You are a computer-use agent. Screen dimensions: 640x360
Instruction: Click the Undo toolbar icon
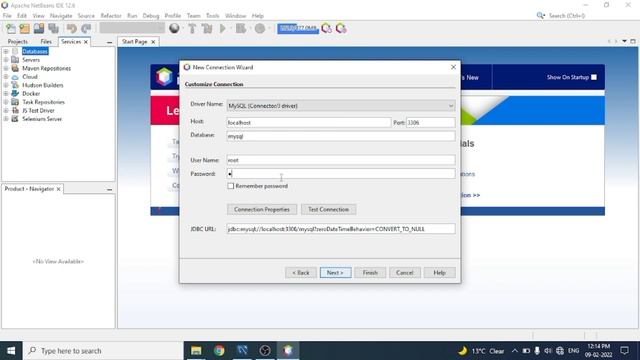click(x=72, y=29)
